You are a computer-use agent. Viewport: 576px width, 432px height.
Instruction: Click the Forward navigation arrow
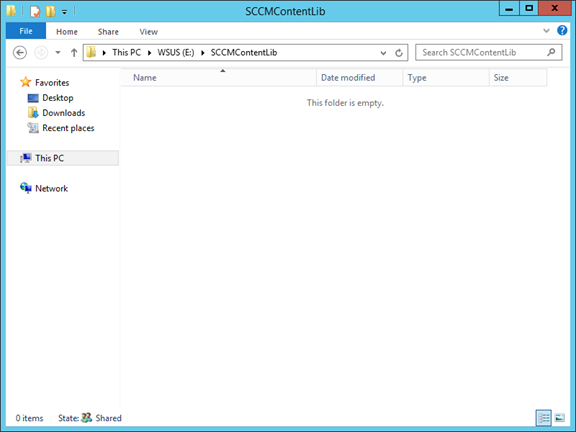pyautogui.click(x=41, y=53)
